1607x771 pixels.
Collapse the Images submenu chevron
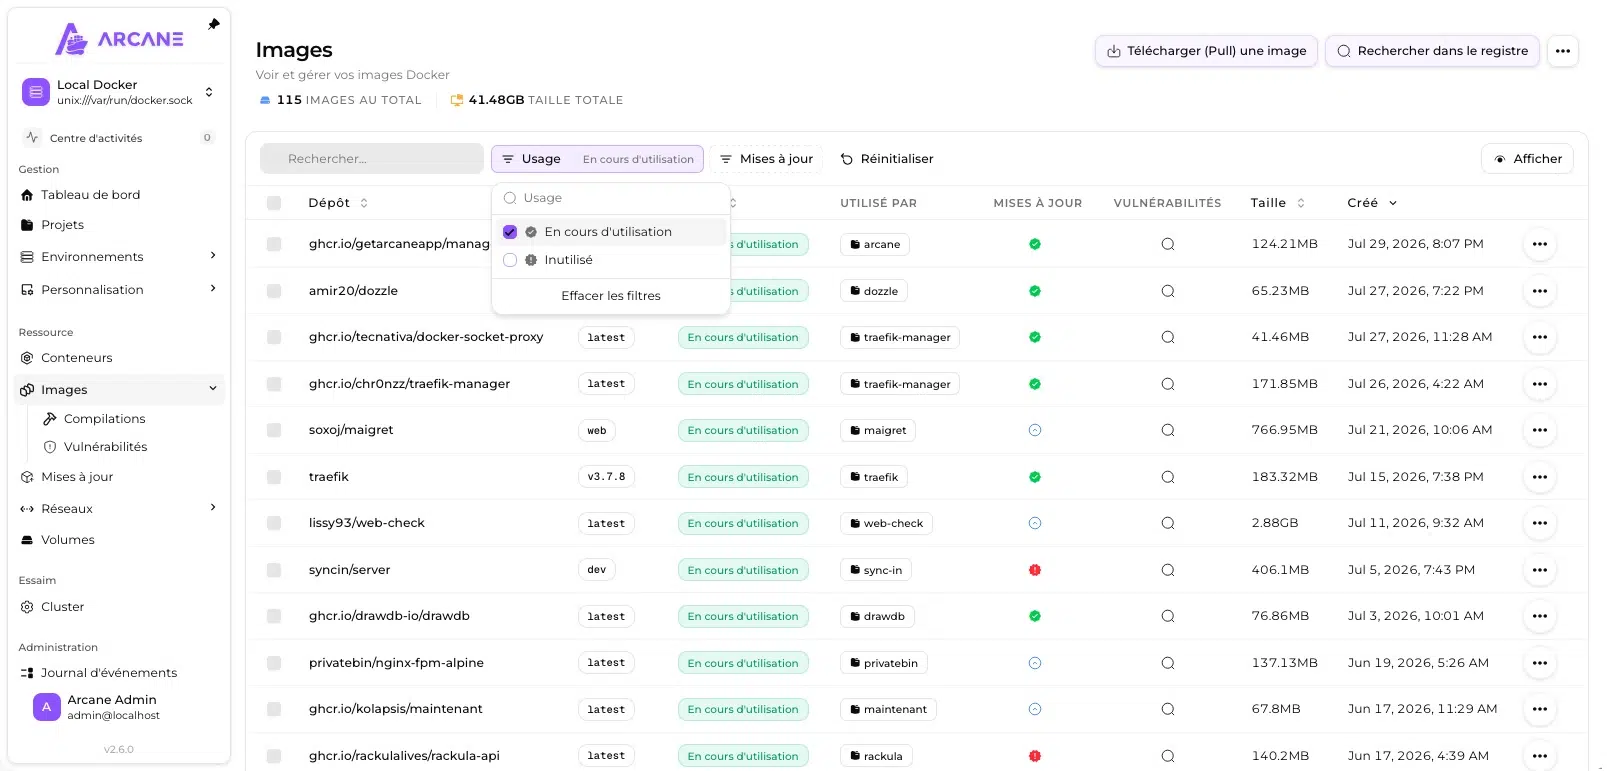coord(212,390)
